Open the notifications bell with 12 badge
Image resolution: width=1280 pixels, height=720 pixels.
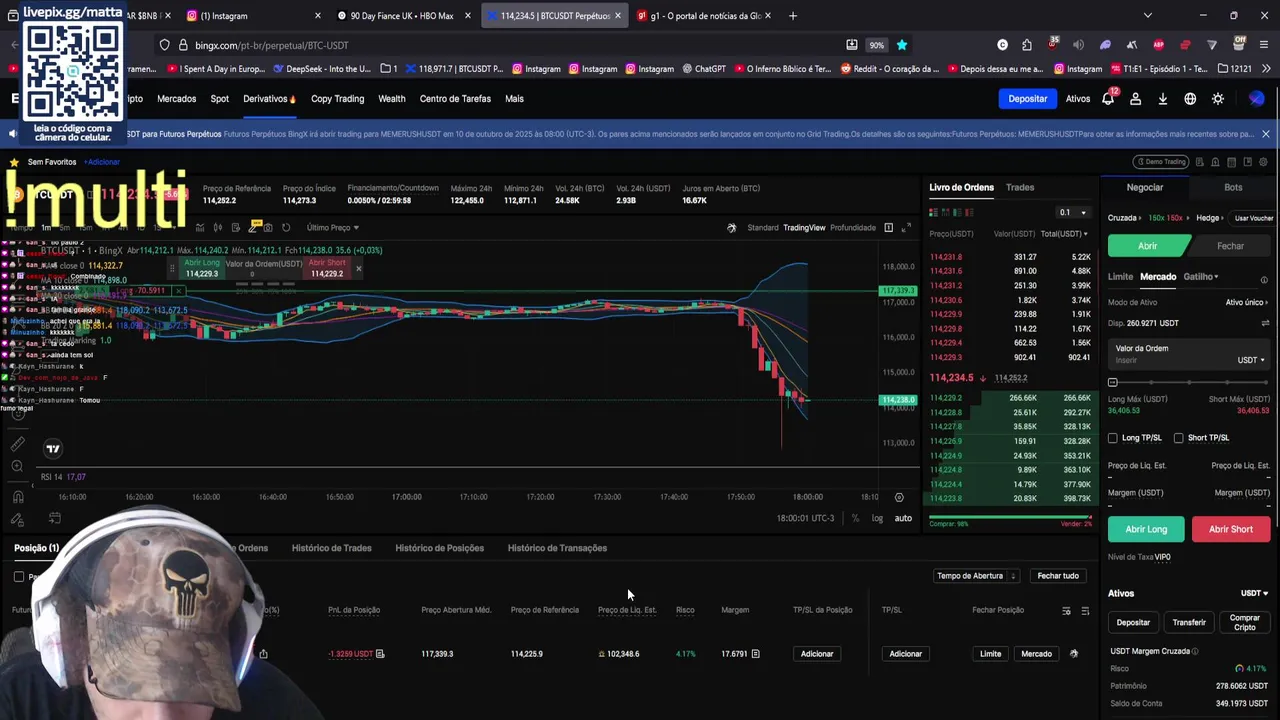(1109, 98)
